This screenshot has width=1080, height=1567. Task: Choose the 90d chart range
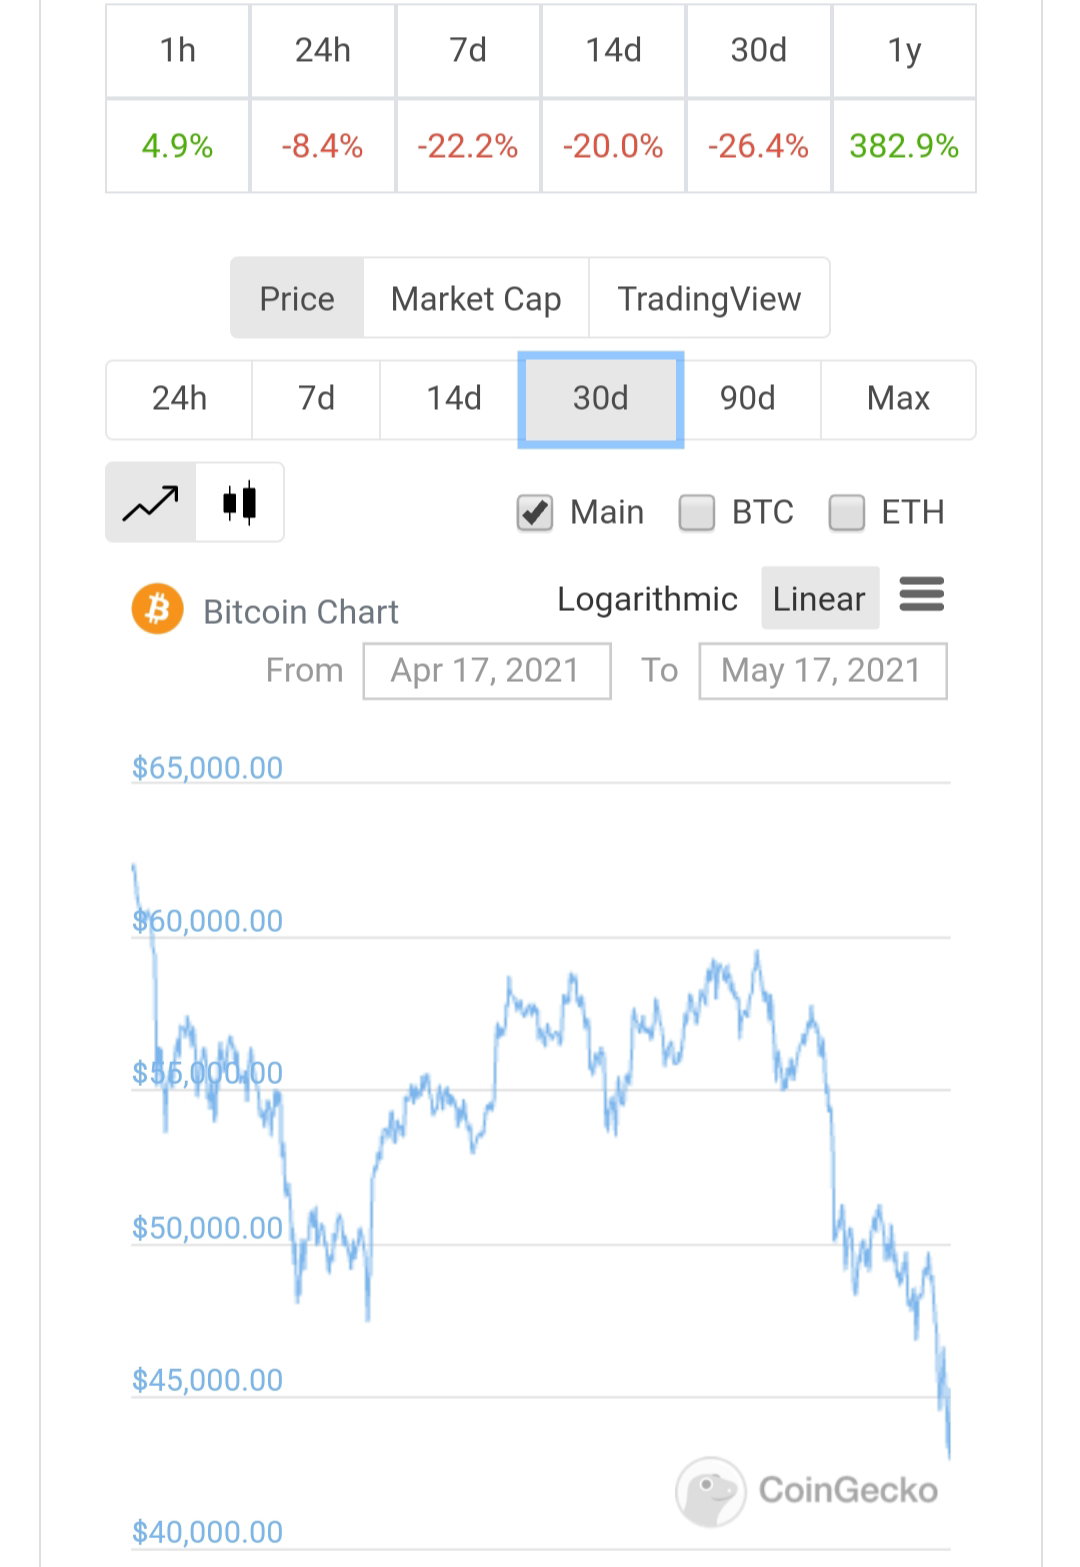point(748,399)
